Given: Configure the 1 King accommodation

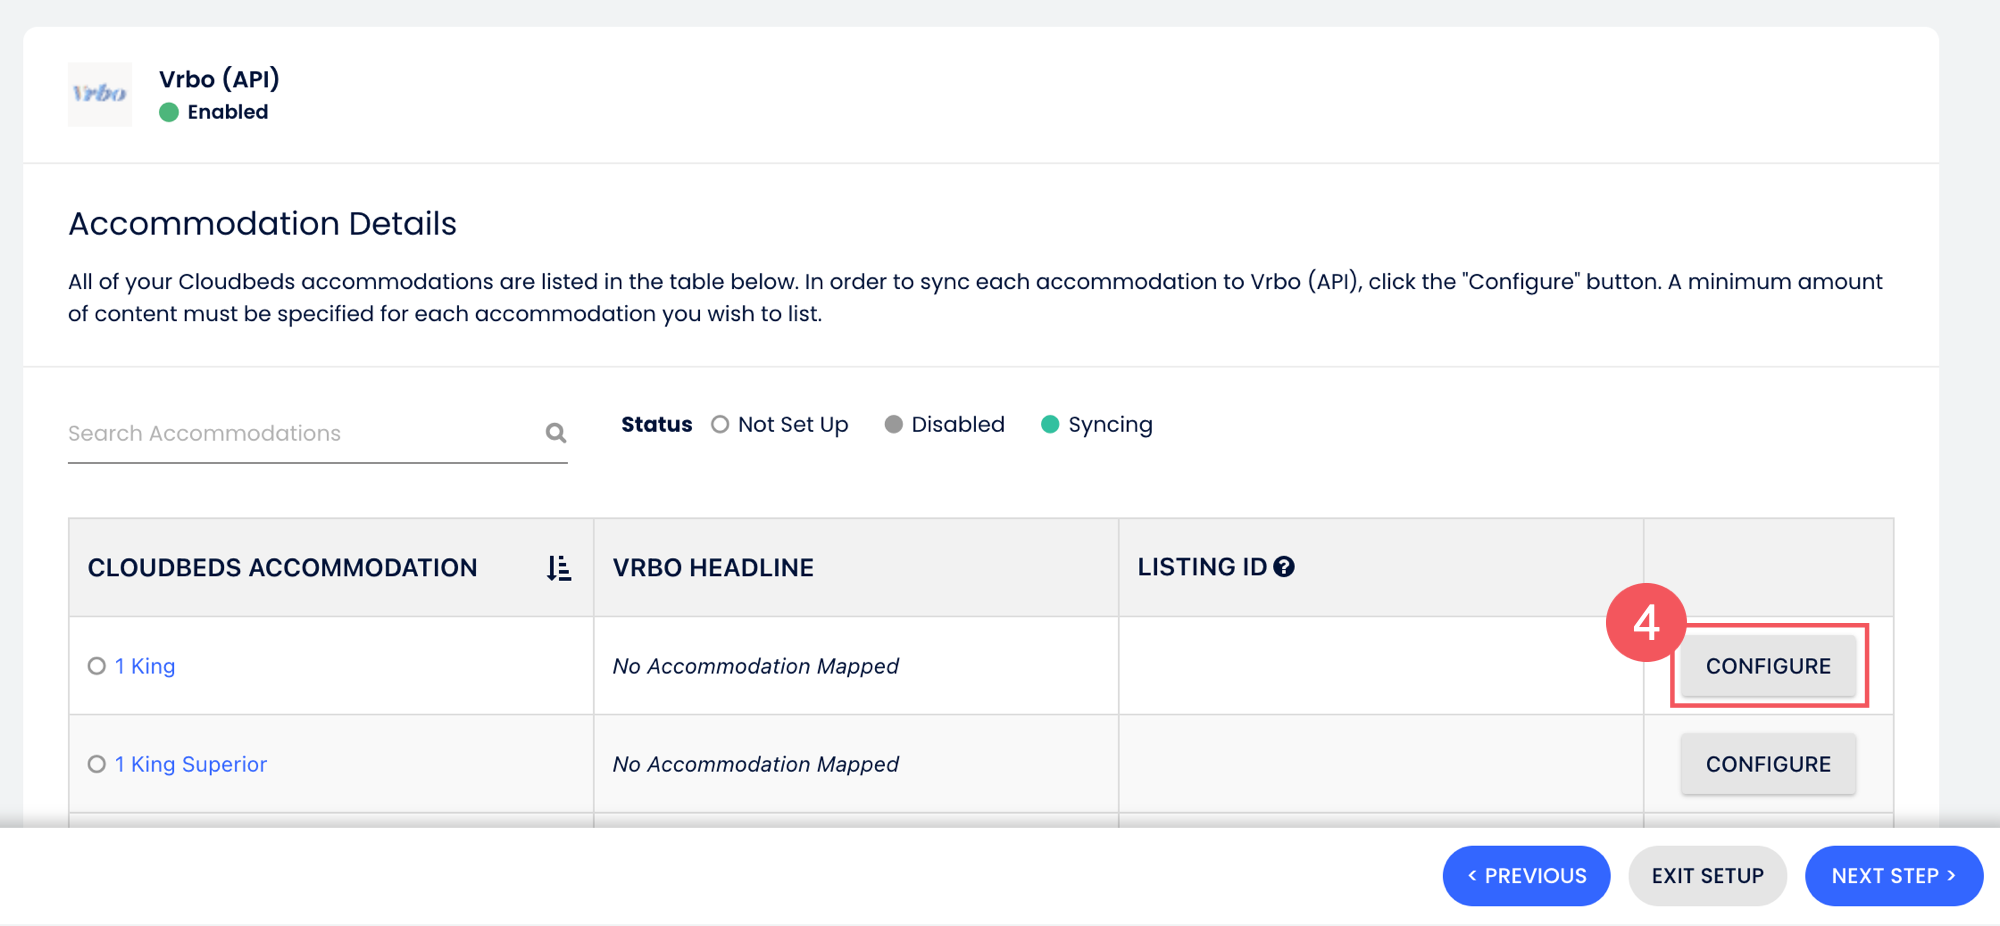Looking at the screenshot, I should [x=1767, y=666].
